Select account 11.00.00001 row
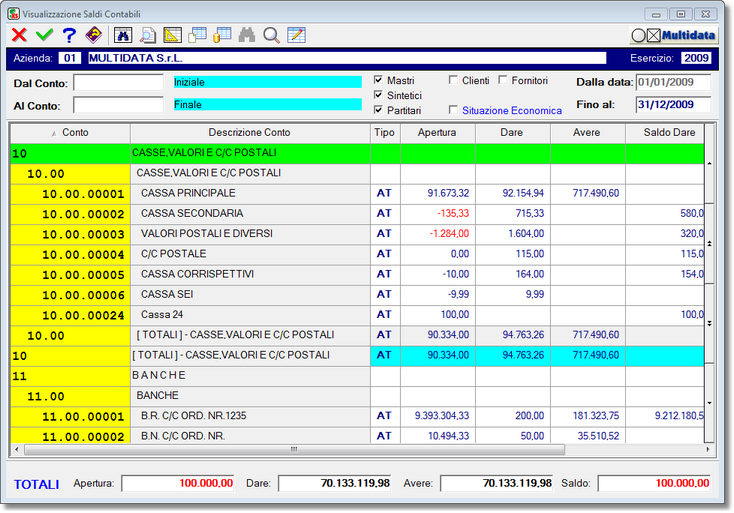The width and height of the screenshot is (734, 513). [x=357, y=416]
